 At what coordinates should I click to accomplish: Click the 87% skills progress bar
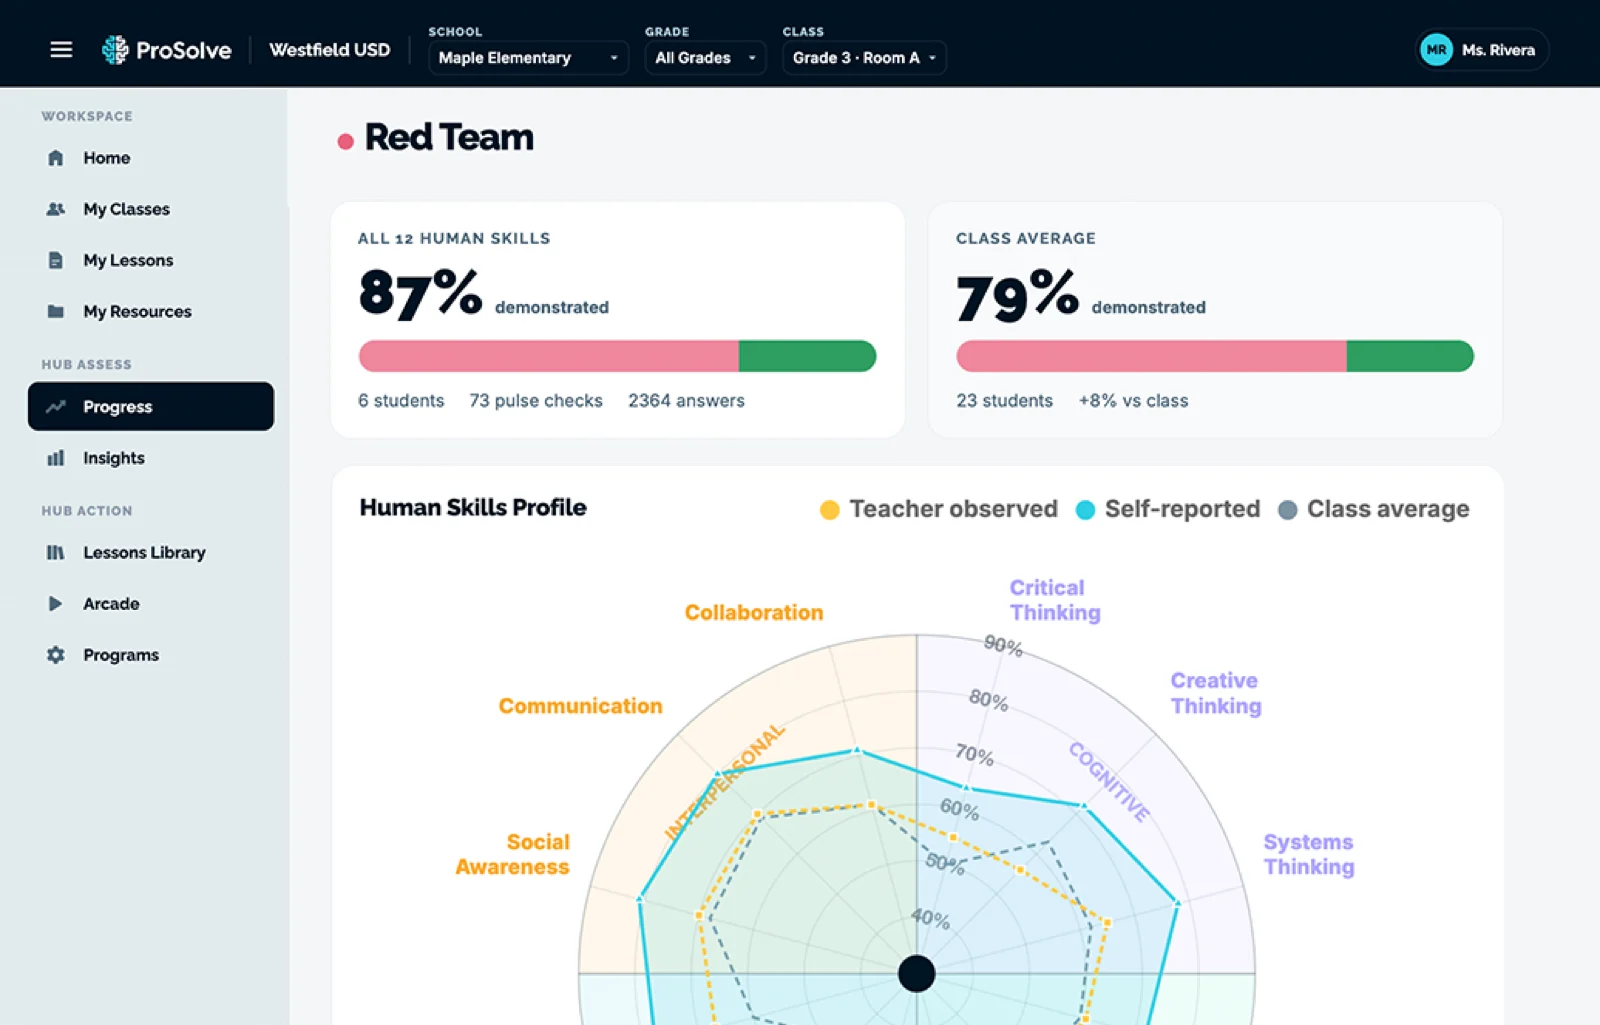[x=617, y=356]
